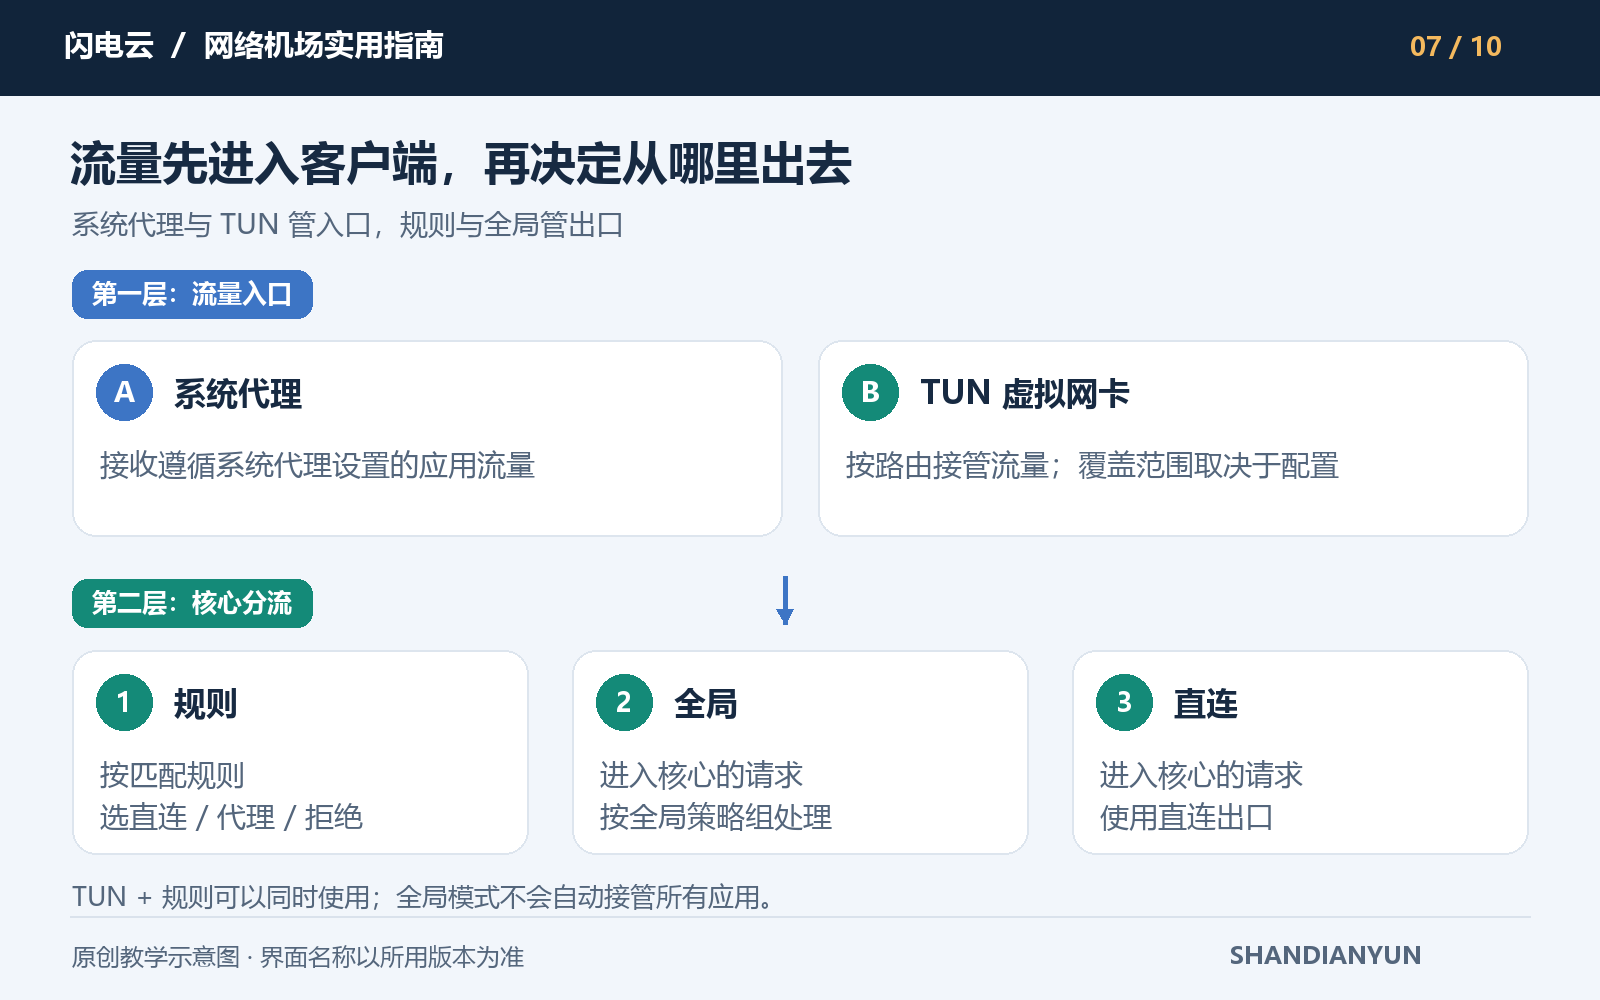This screenshot has height=1000, width=1600.
Task: Click the 系统代理 card heading
Action: (238, 394)
